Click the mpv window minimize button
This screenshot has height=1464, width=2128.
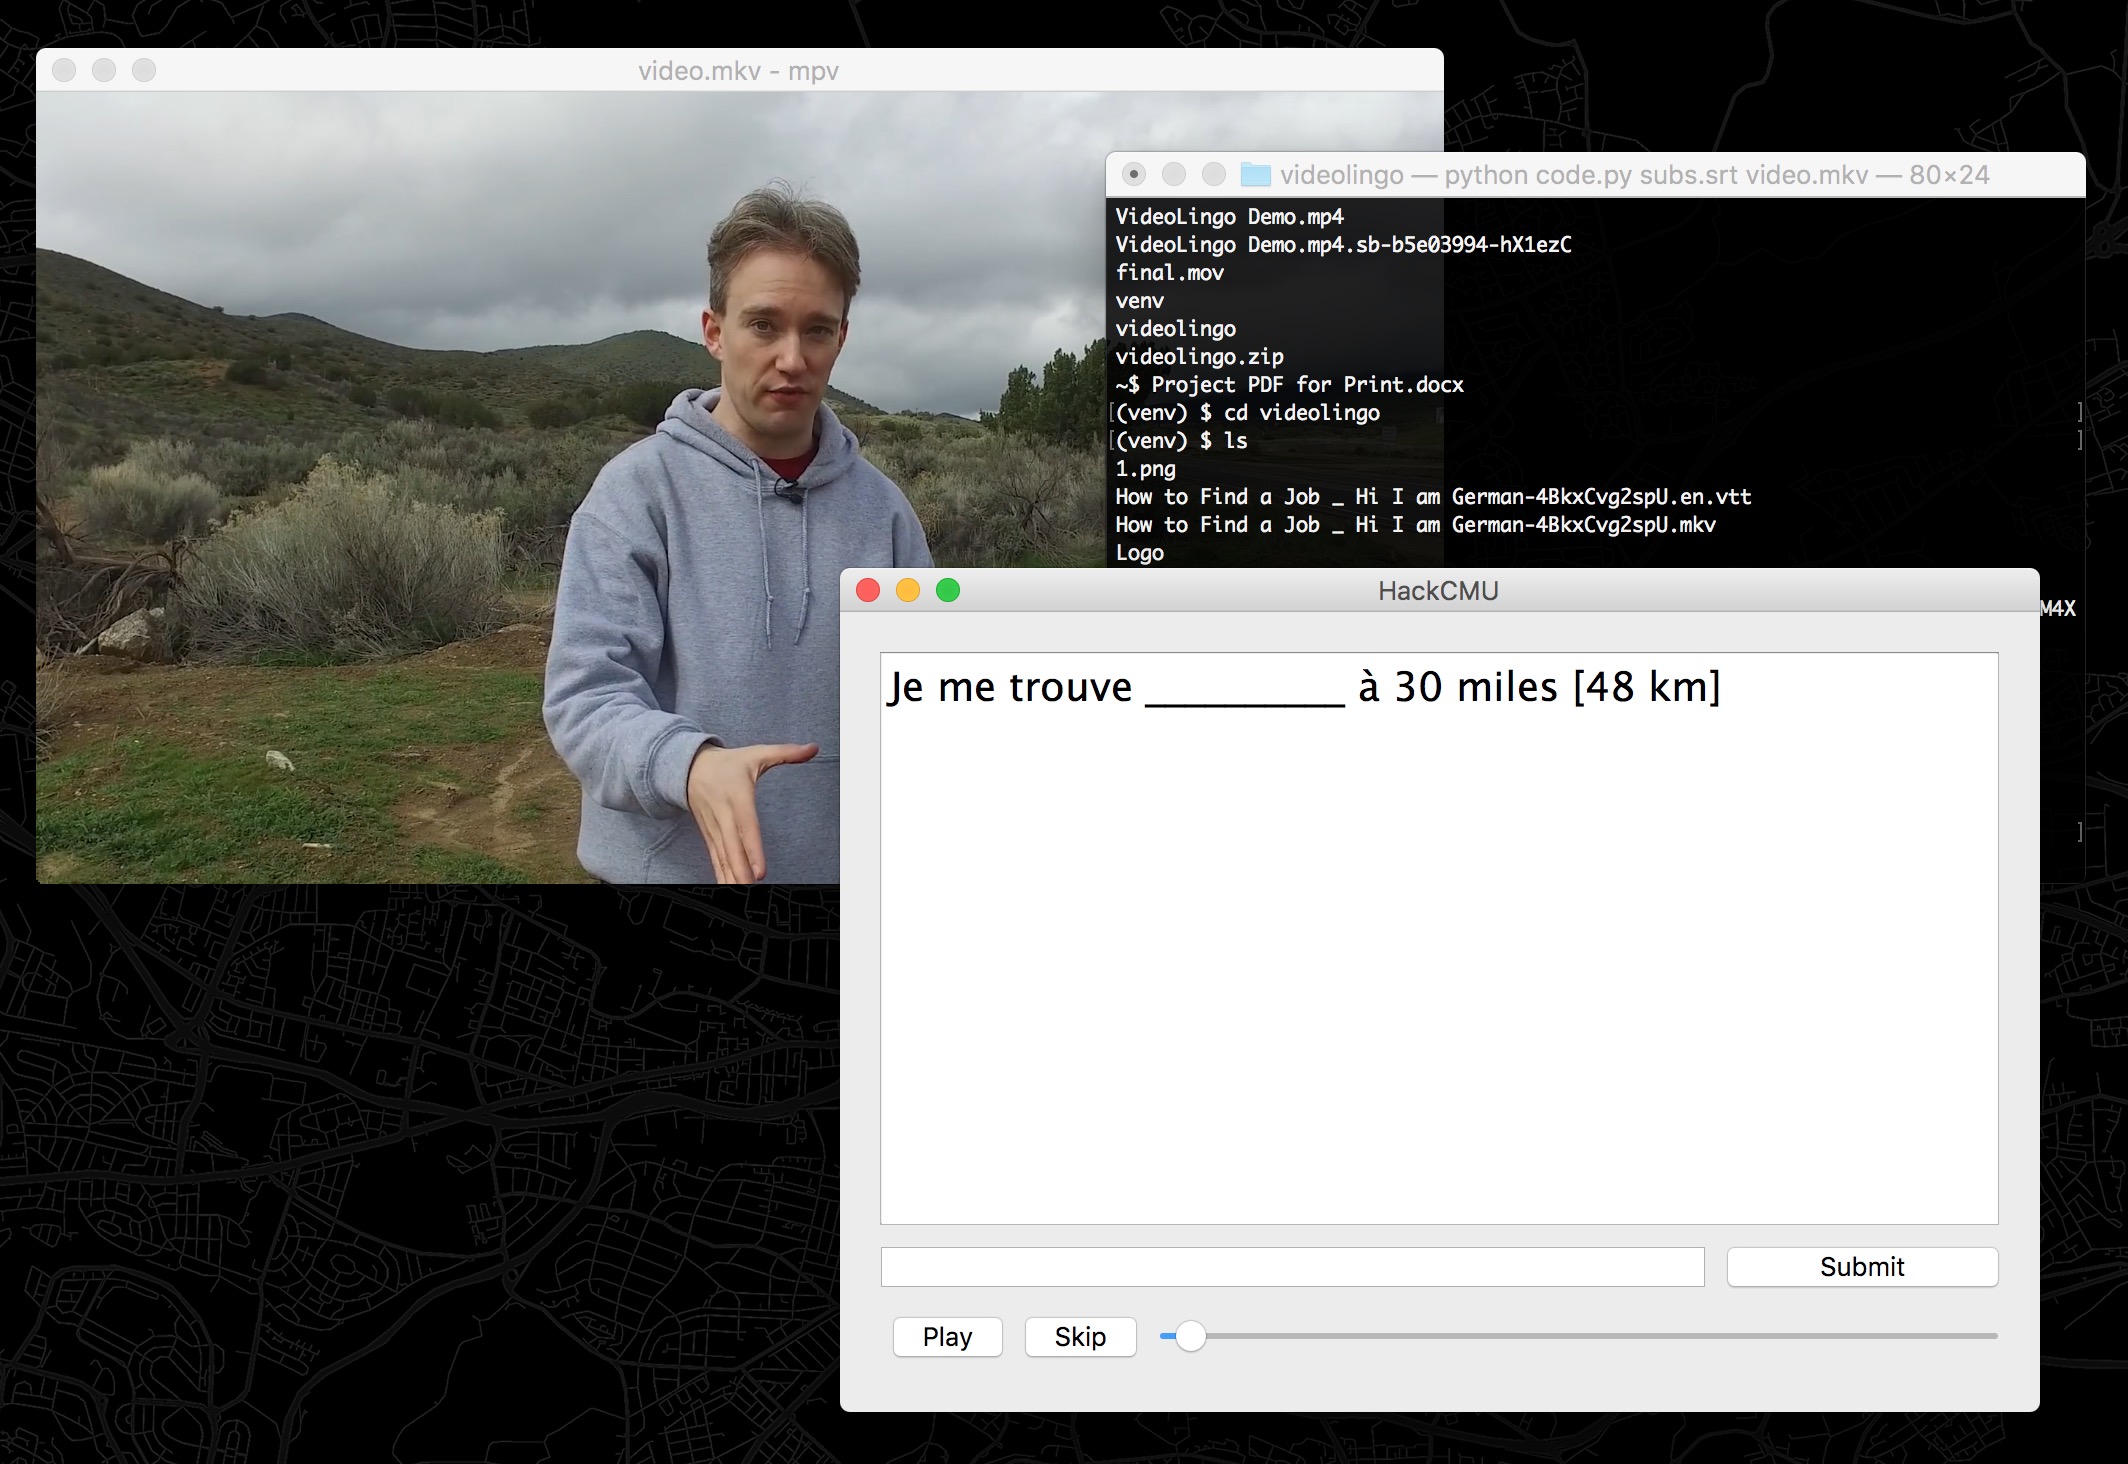(x=104, y=70)
